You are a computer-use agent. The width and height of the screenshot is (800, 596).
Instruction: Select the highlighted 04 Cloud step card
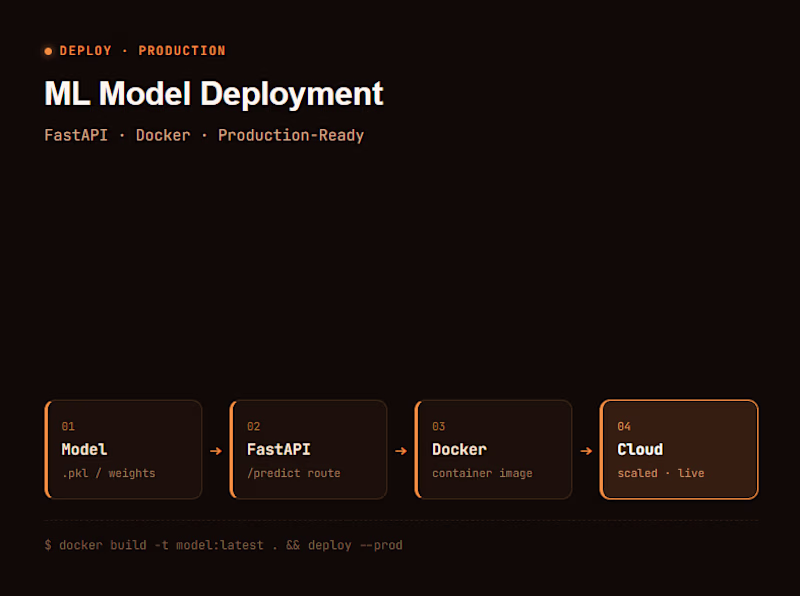679,450
